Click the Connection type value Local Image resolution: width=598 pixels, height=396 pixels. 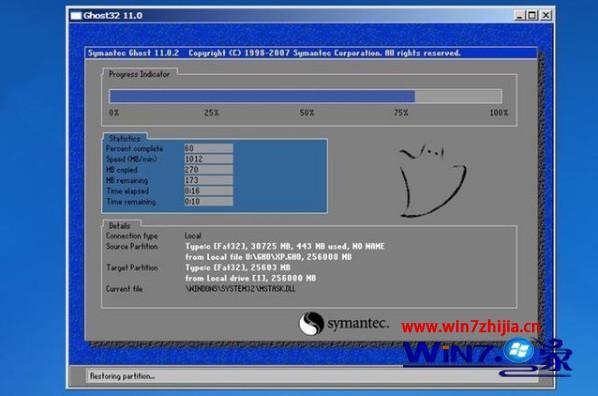pos(193,236)
